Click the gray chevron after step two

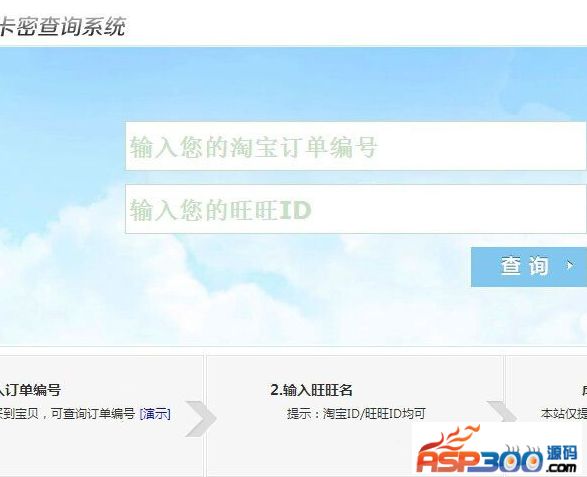click(x=502, y=411)
